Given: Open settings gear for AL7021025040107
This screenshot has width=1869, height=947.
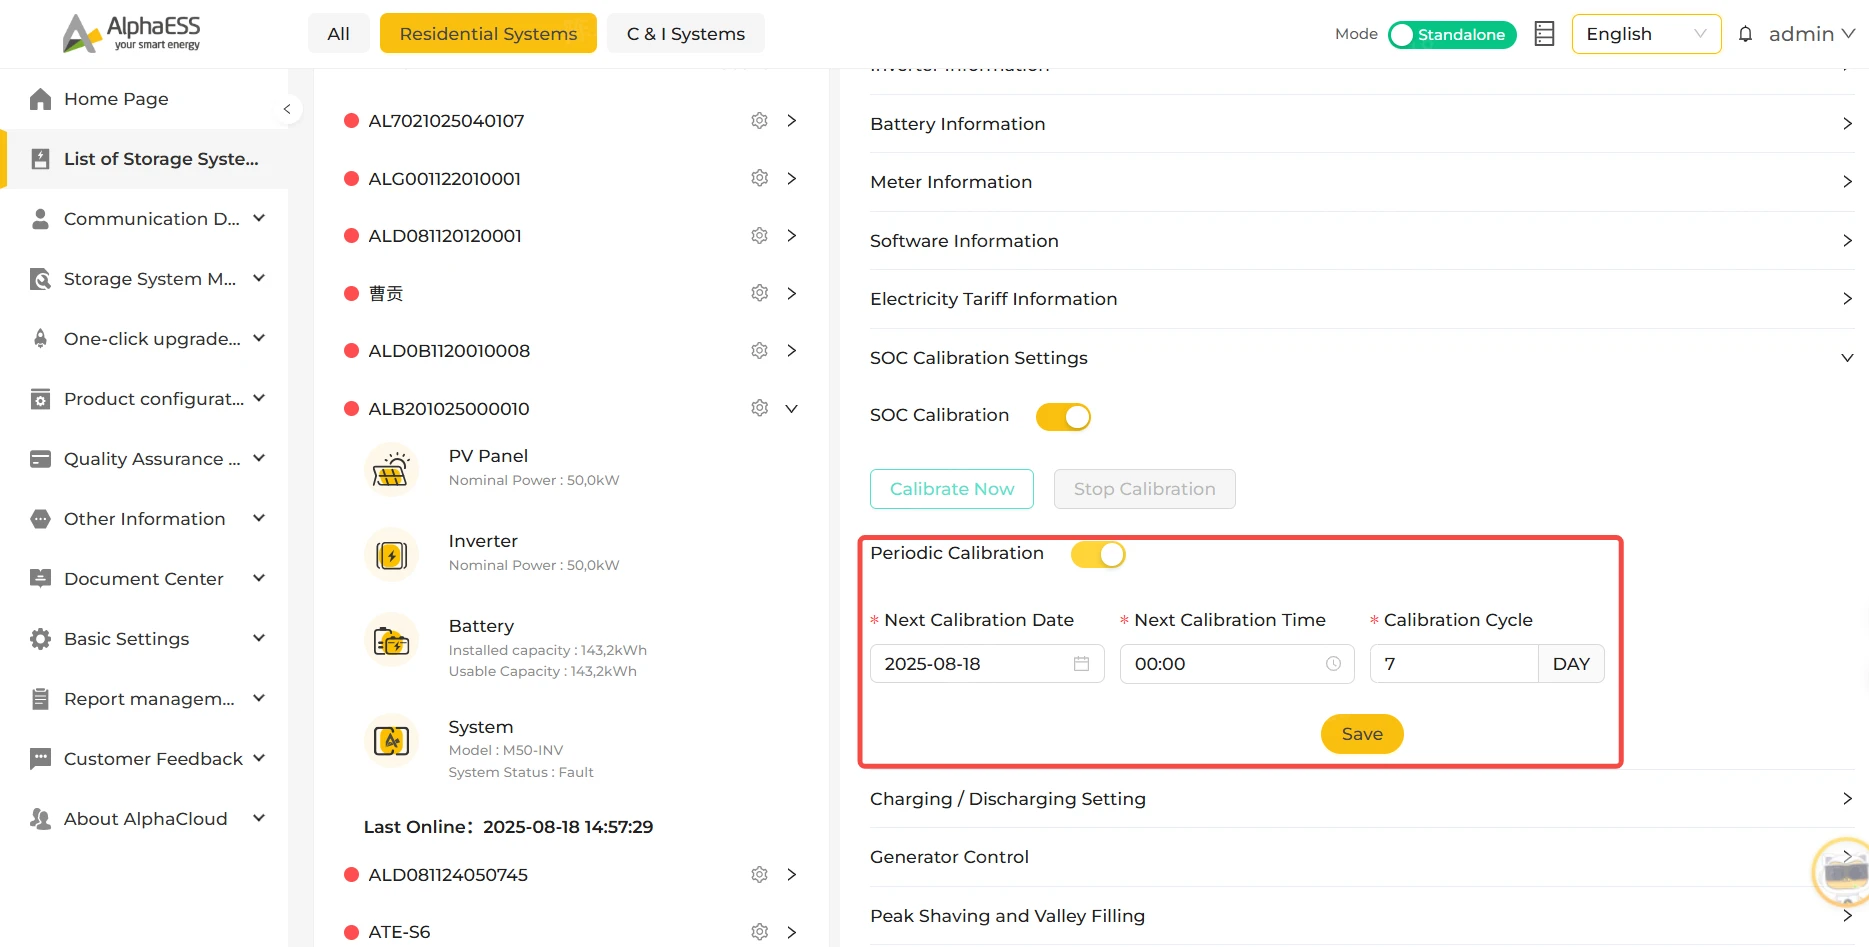Looking at the screenshot, I should click(760, 120).
